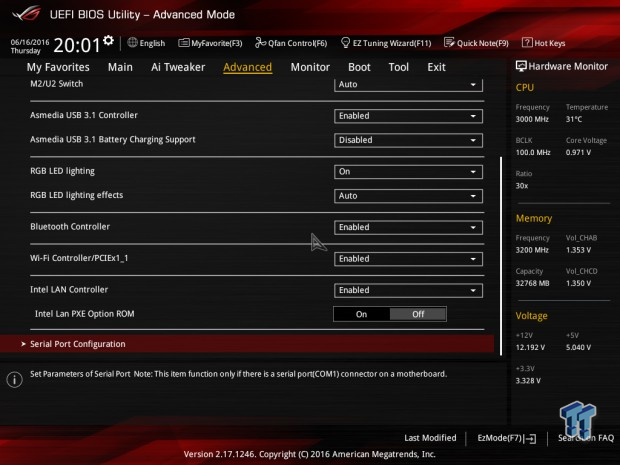Switch to Tool tab

pyautogui.click(x=399, y=67)
